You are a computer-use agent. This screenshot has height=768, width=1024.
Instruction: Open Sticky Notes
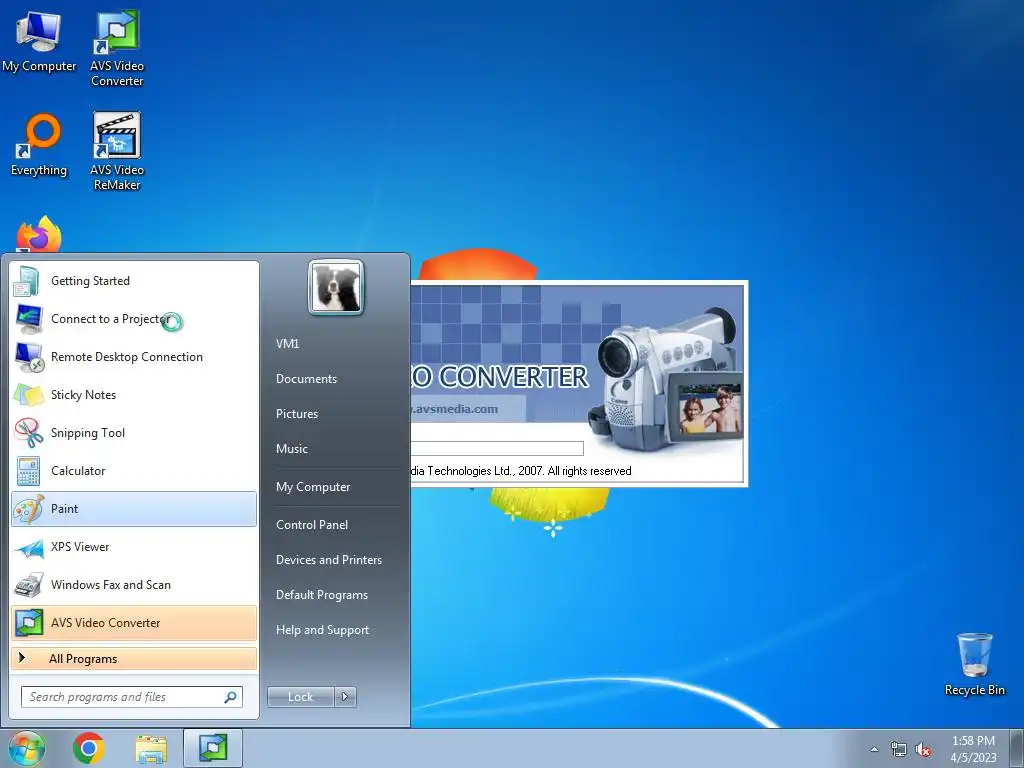tap(134, 394)
